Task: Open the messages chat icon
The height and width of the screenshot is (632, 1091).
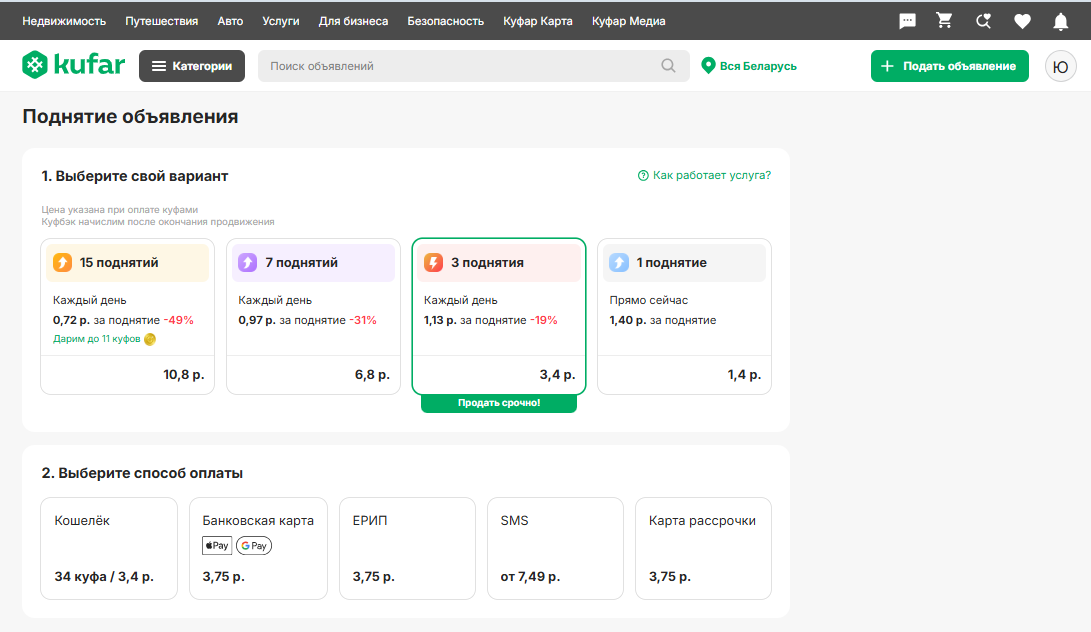Action: [907, 21]
